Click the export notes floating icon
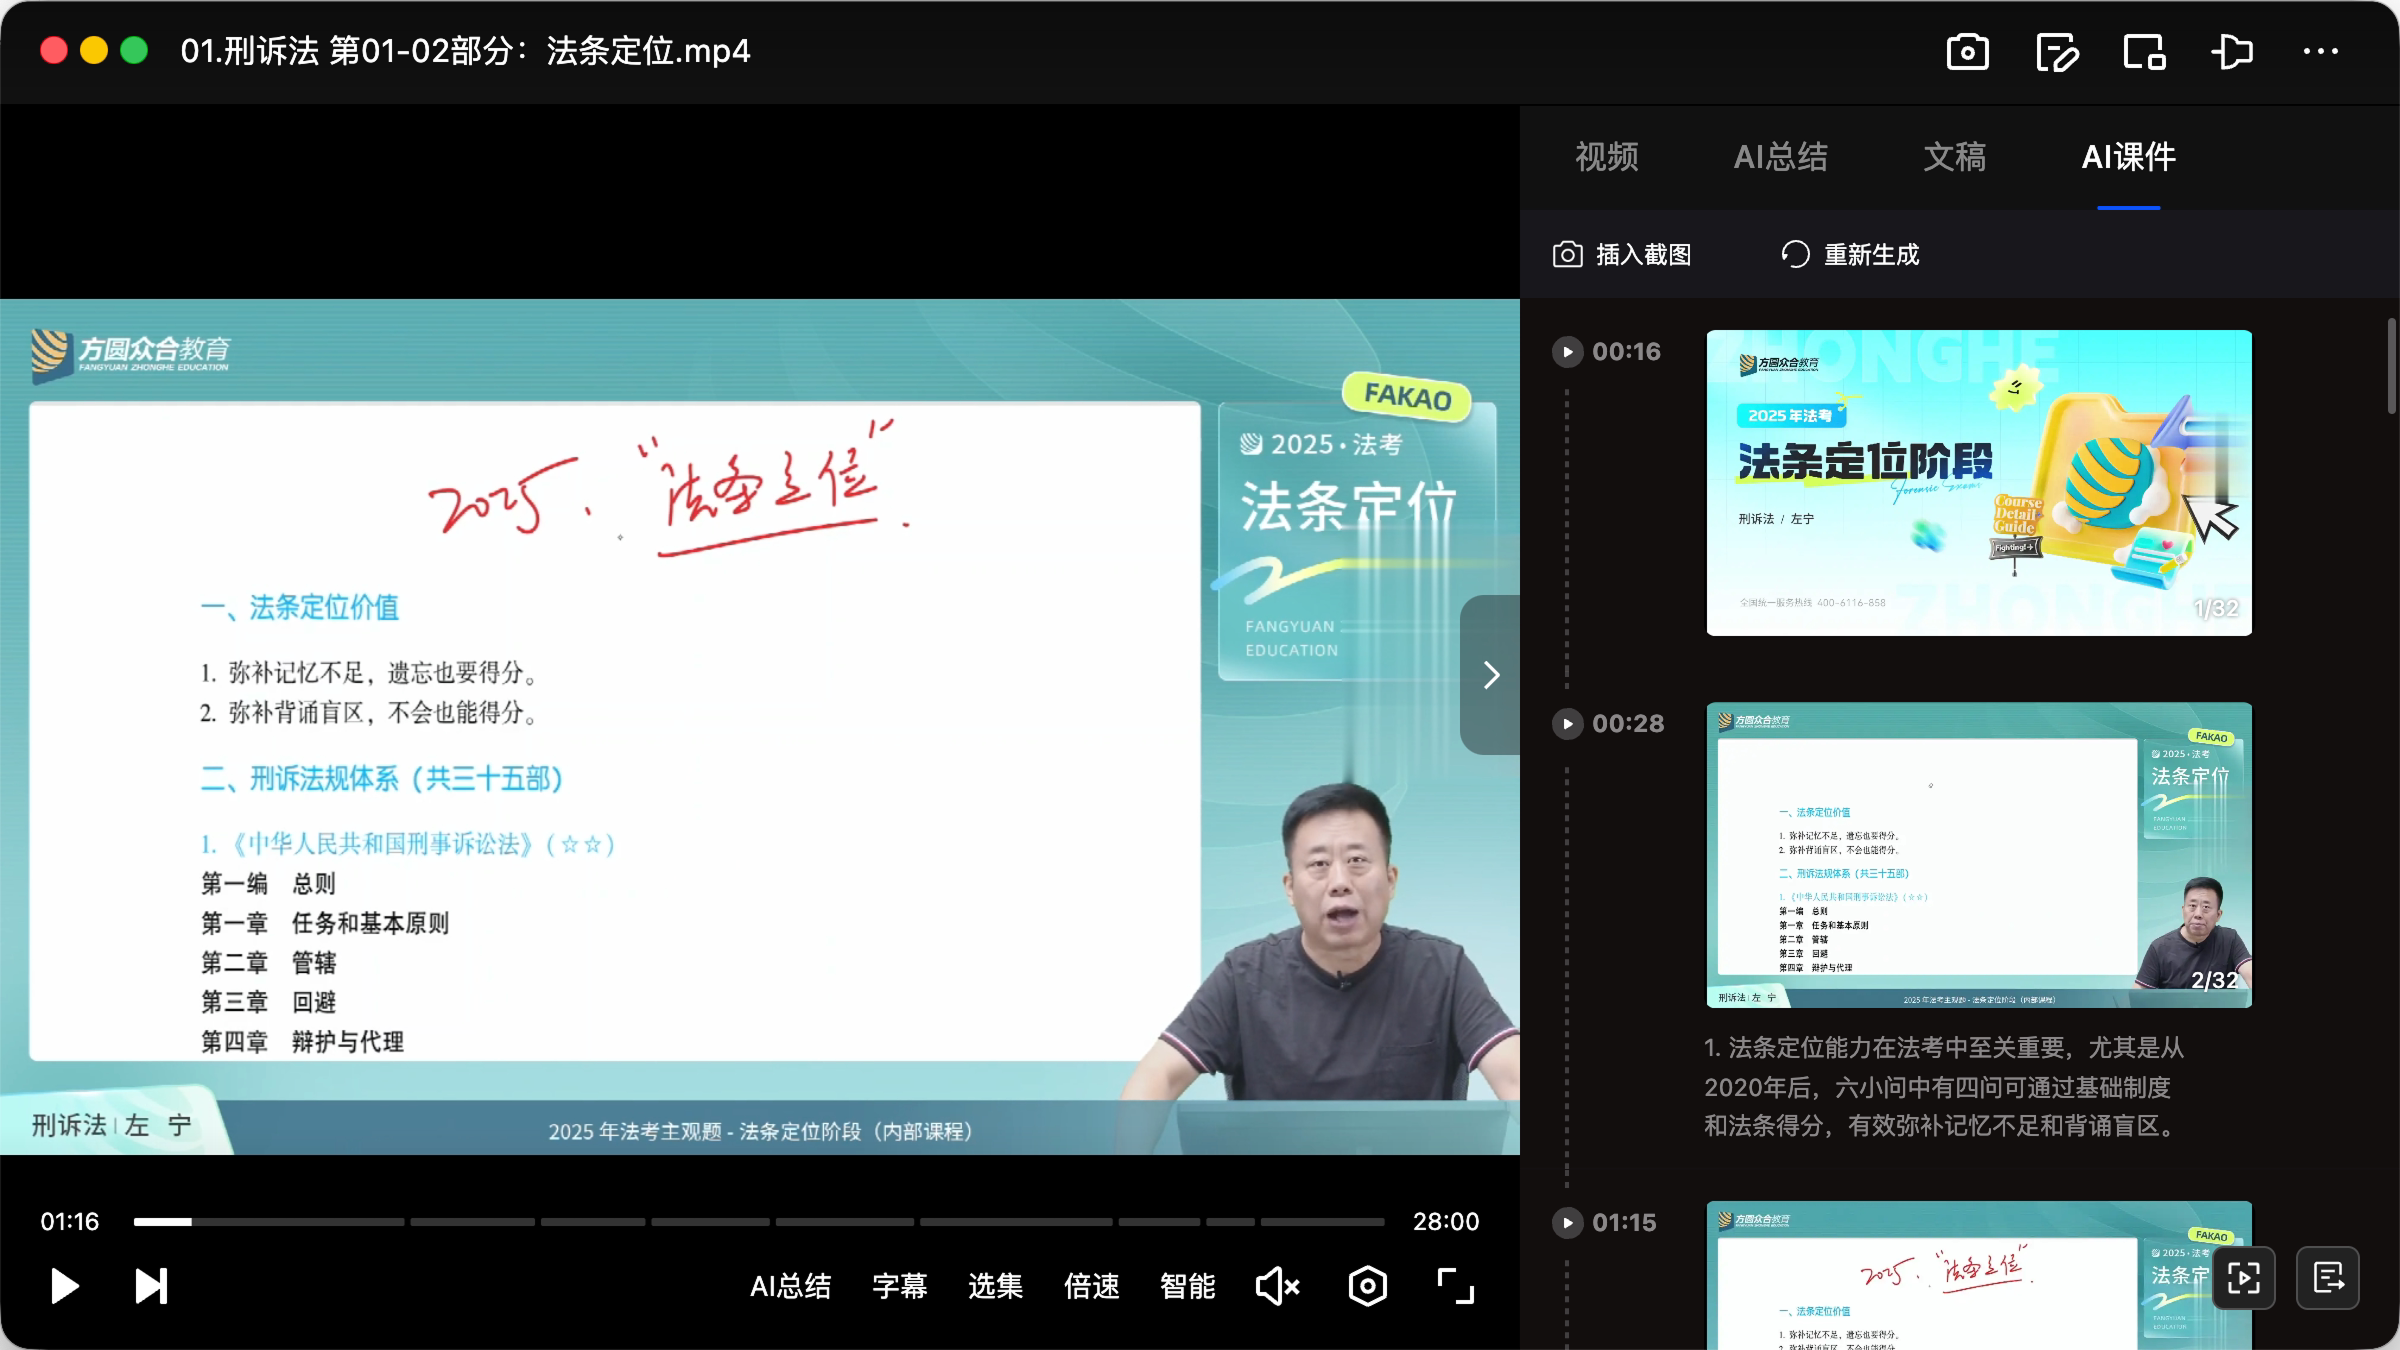Viewport: 2400px width, 1350px height. [x=2328, y=1278]
